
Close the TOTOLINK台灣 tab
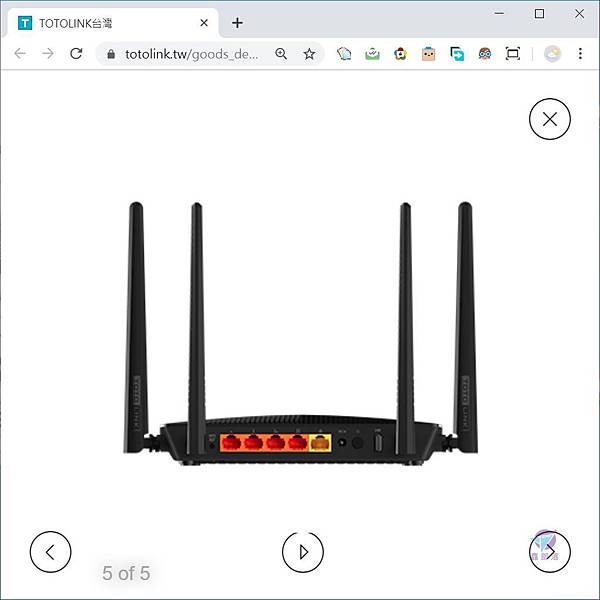point(204,23)
